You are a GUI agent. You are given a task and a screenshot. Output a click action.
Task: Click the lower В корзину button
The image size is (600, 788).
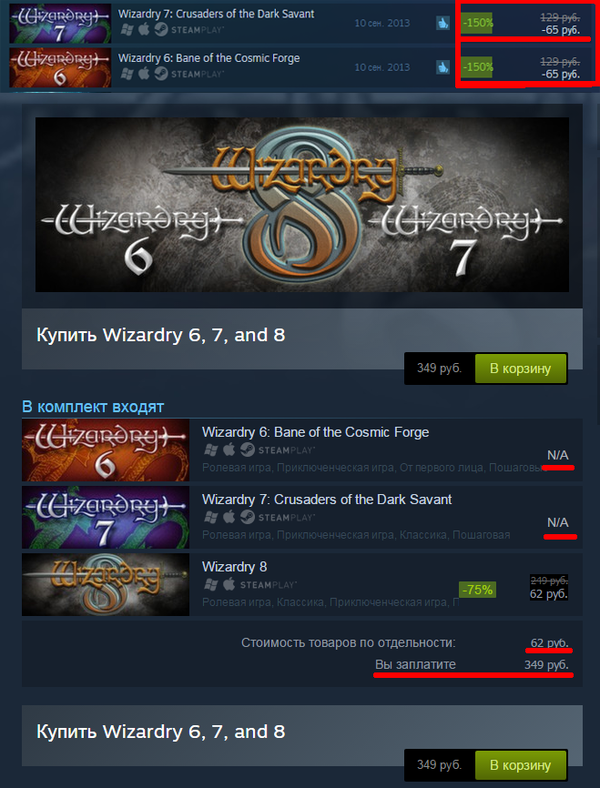521,765
